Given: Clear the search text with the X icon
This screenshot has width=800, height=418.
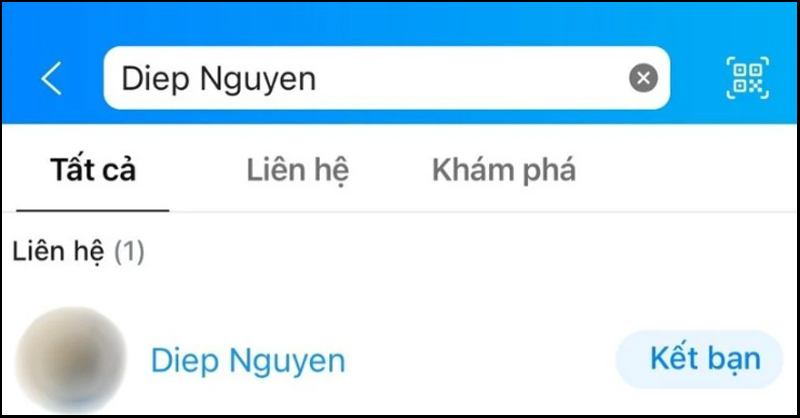Looking at the screenshot, I should coord(643,78).
